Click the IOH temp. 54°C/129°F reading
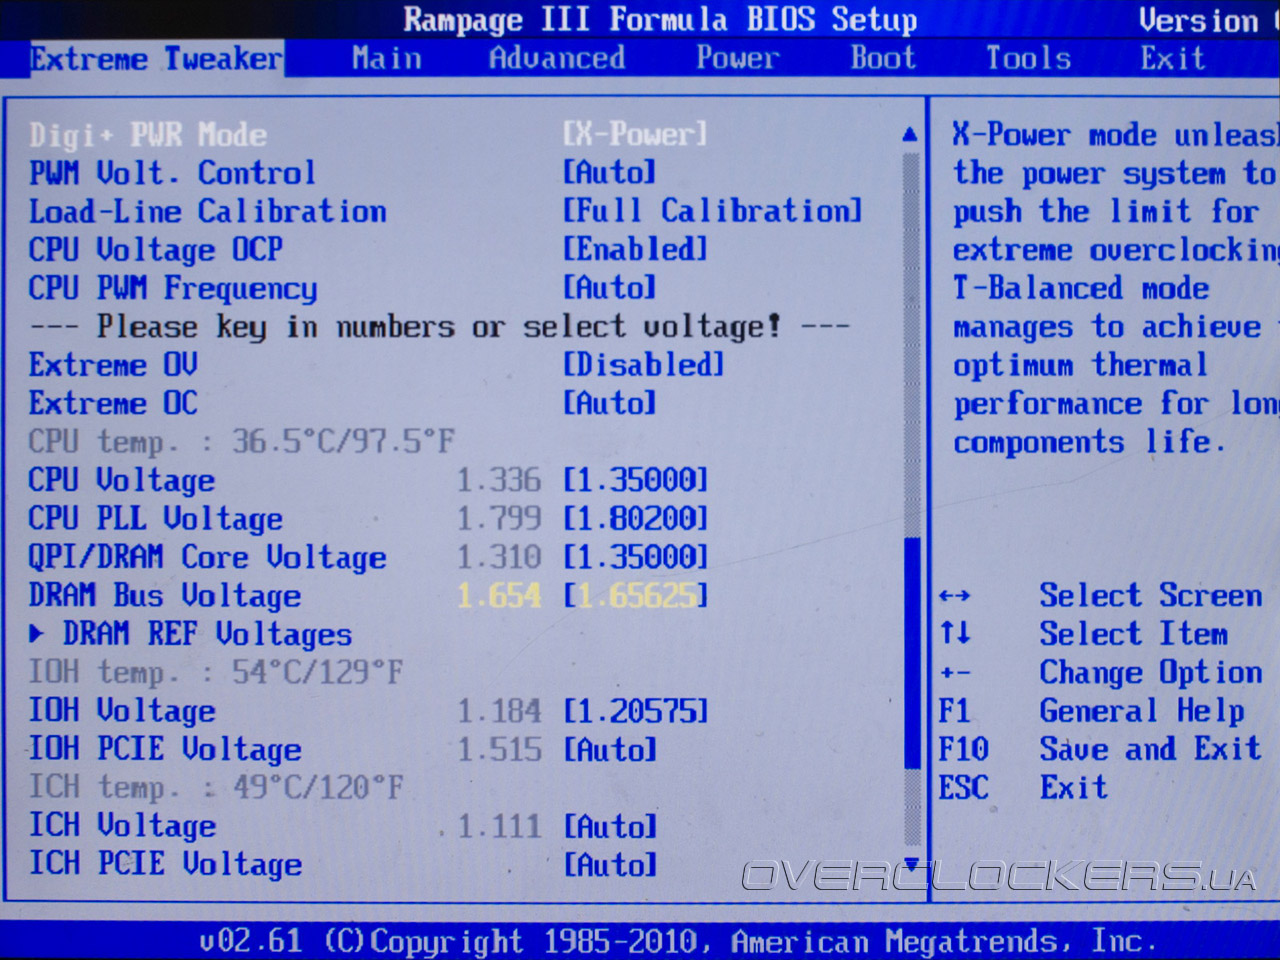The width and height of the screenshot is (1280, 960). click(216, 673)
